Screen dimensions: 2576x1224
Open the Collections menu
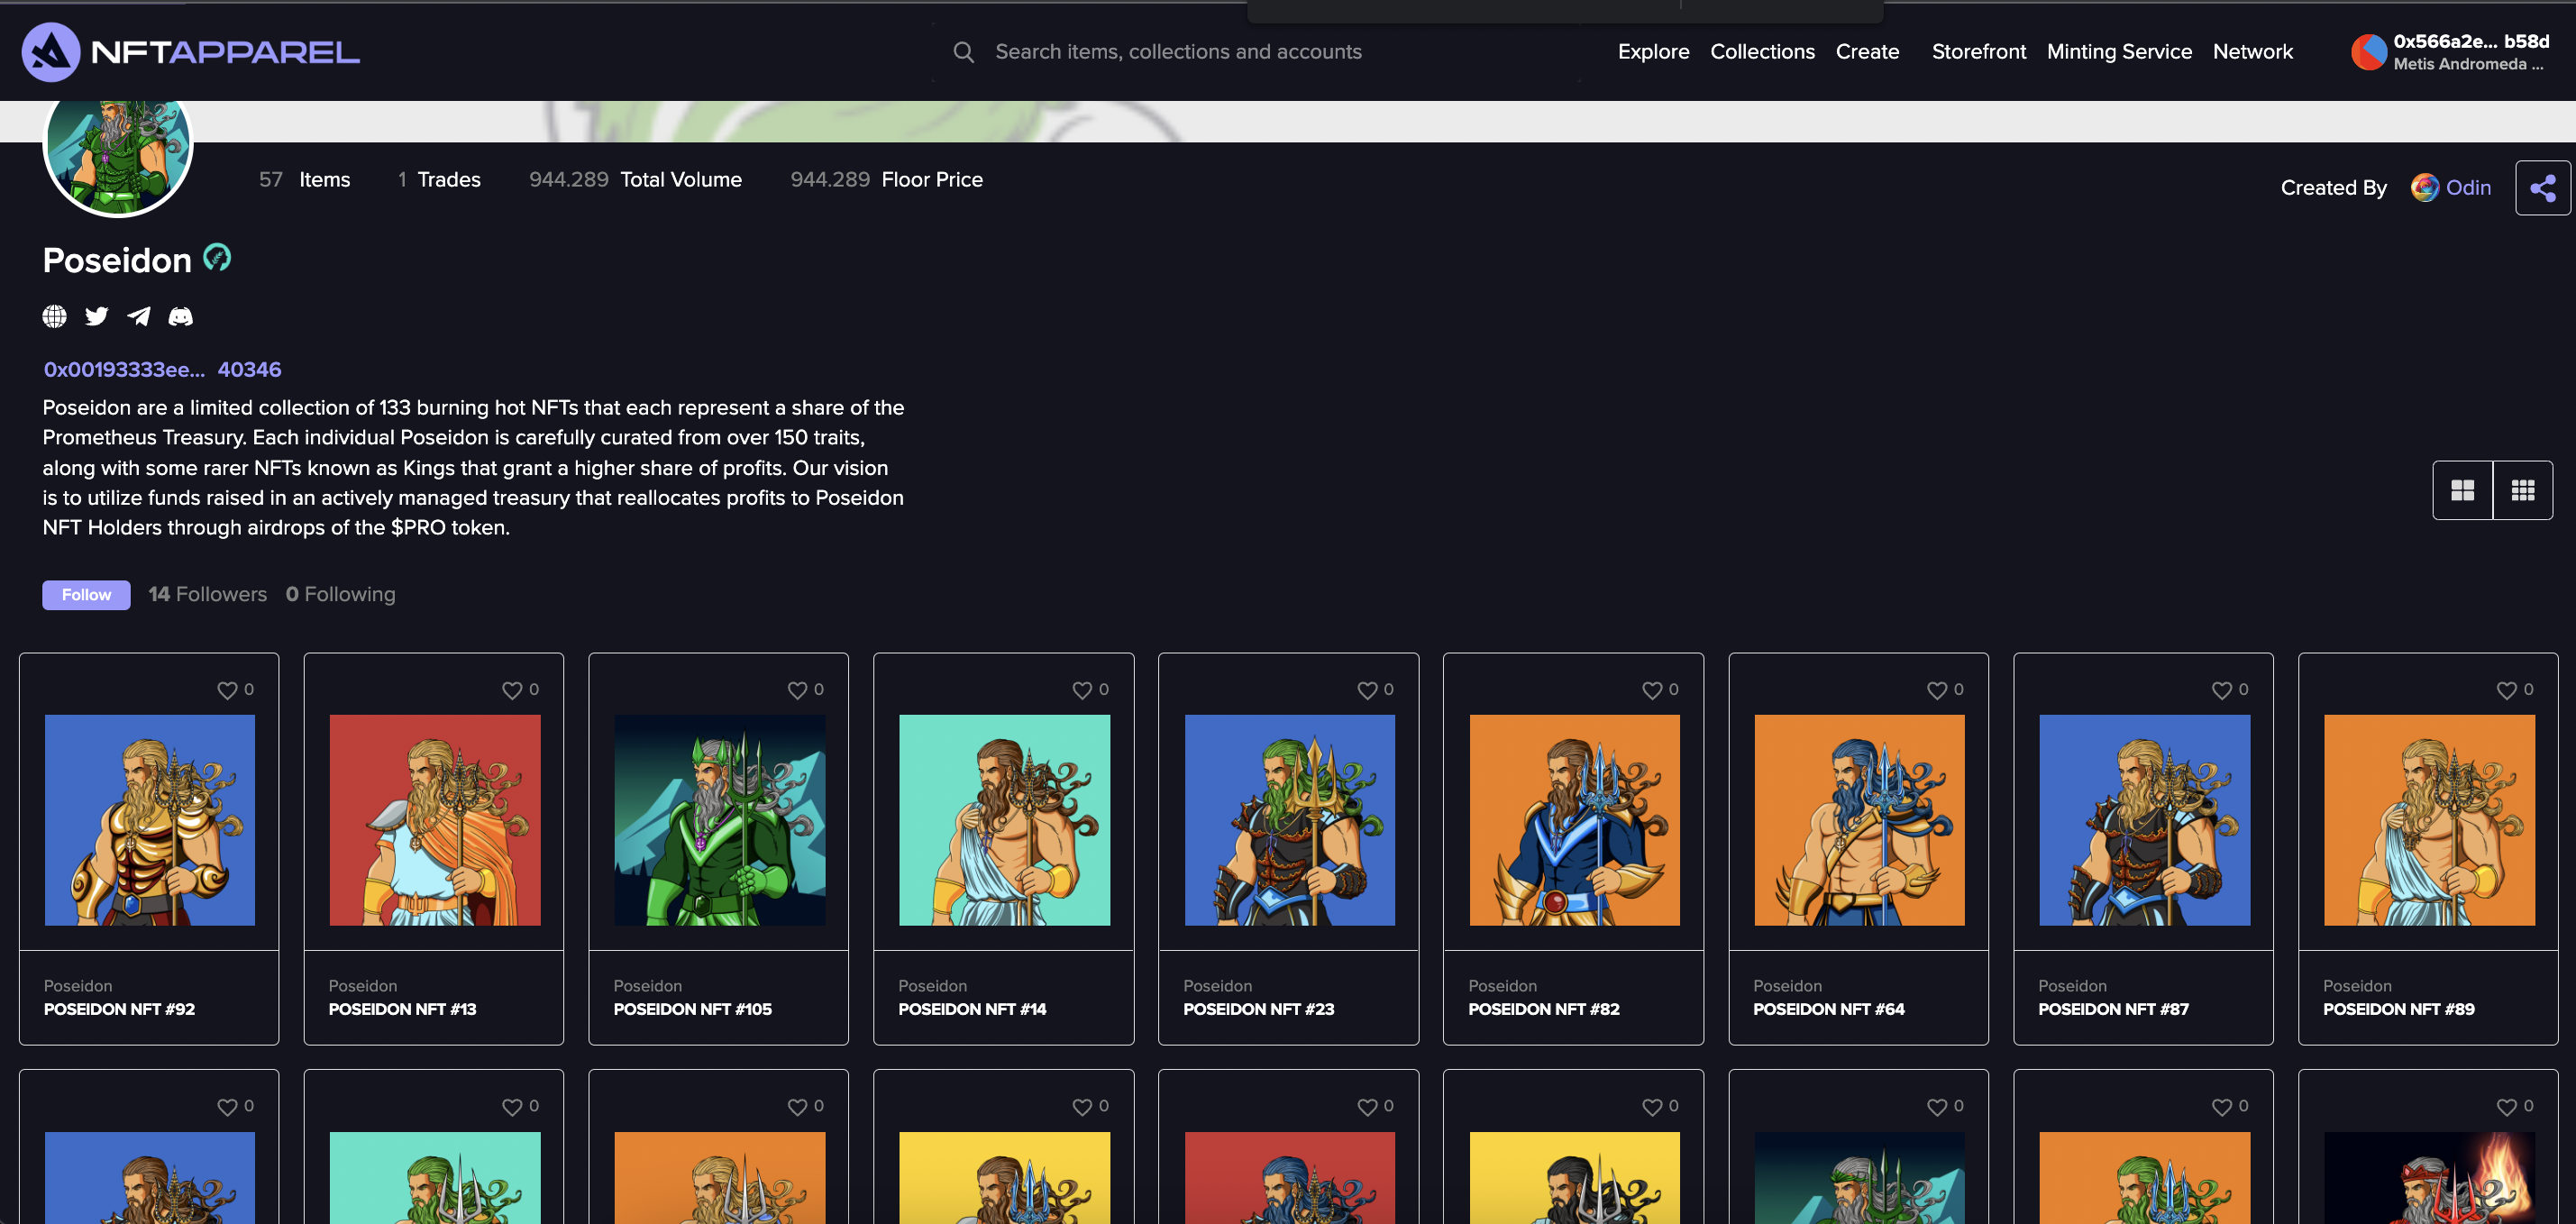pos(1762,52)
